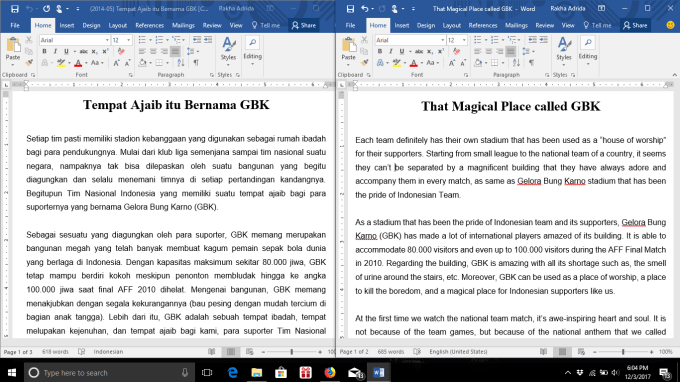Image resolution: width=680 pixels, height=382 pixels.
Task: Center-align text in left window
Action: tap(153, 52)
